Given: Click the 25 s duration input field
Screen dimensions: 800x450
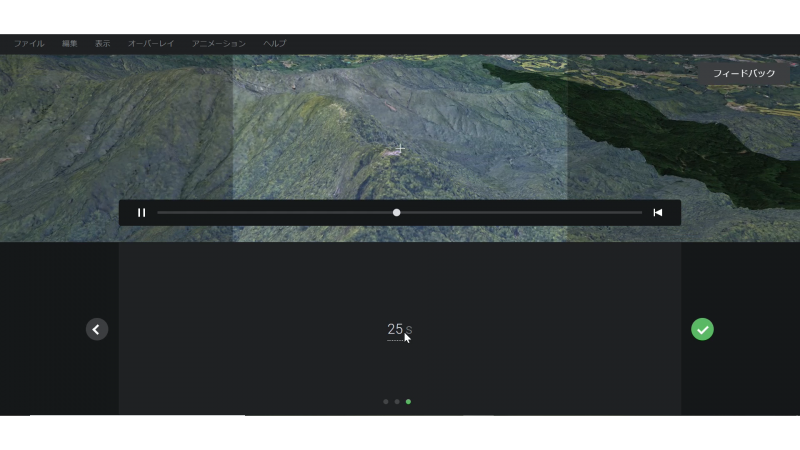Looking at the screenshot, I should (x=396, y=329).
